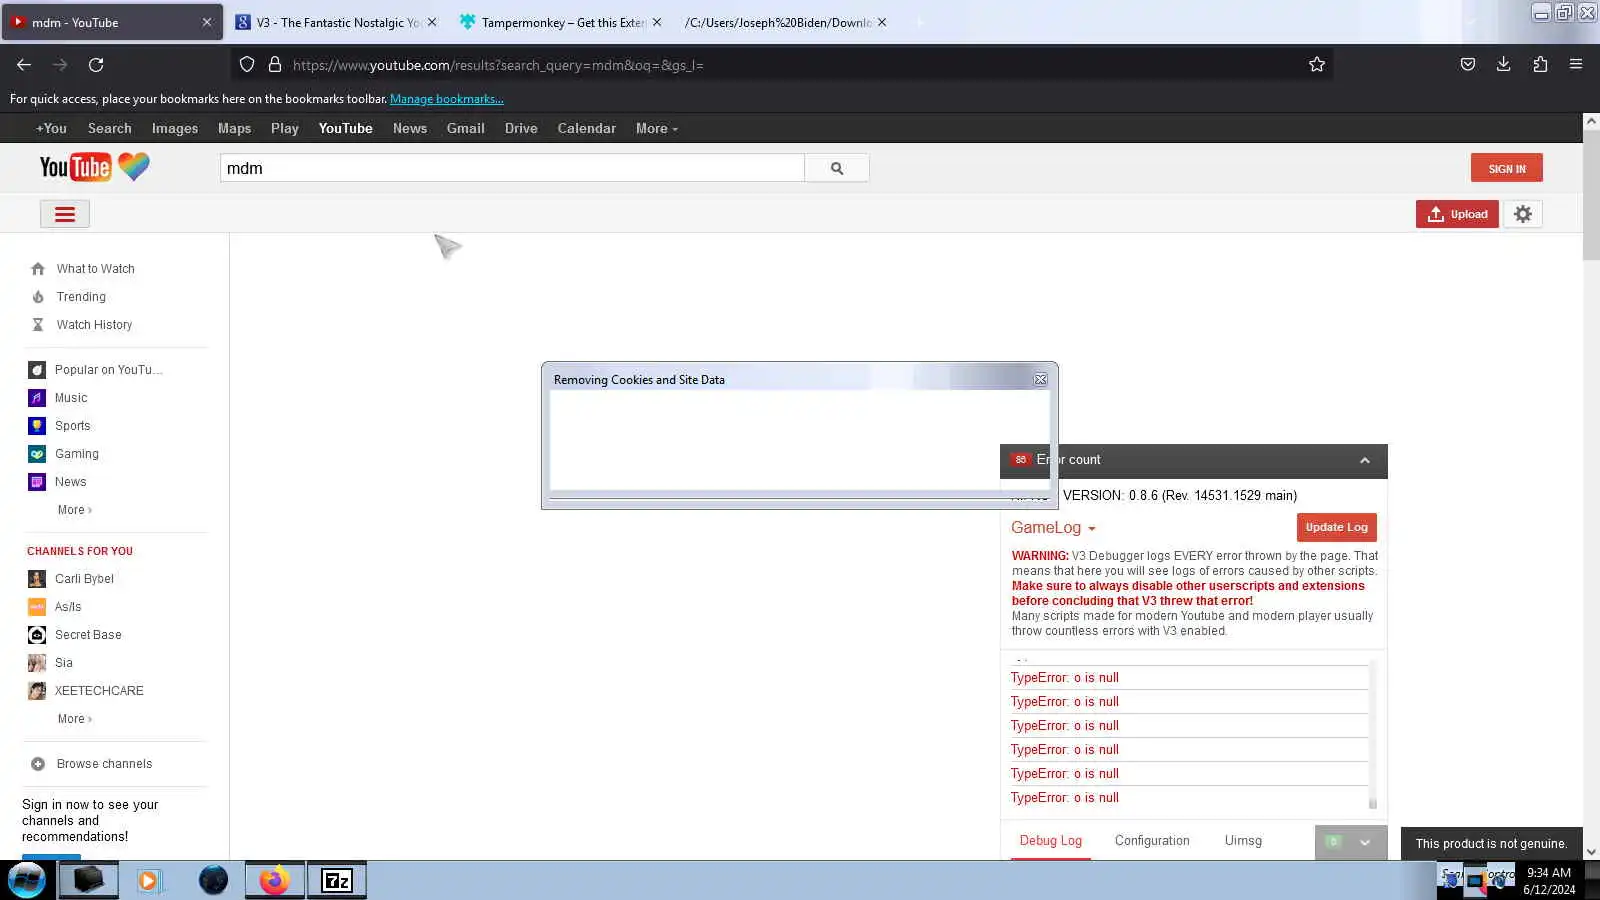Image resolution: width=1600 pixels, height=900 pixels.
Task: Close the Removing Cookies and Site Data dialog
Action: coord(1040,380)
